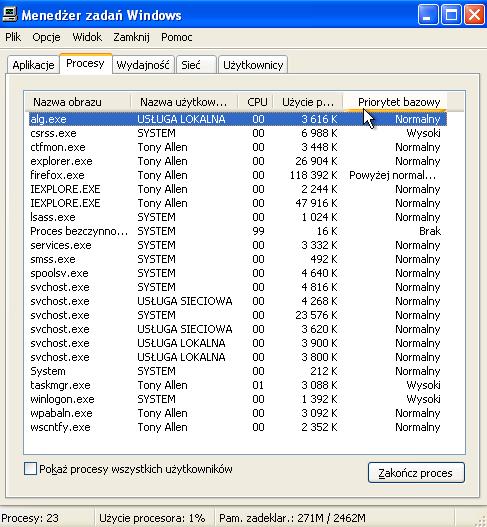The height and width of the screenshot is (527, 487).
Task: Select the spoolsv.exe process
Action: point(238,273)
